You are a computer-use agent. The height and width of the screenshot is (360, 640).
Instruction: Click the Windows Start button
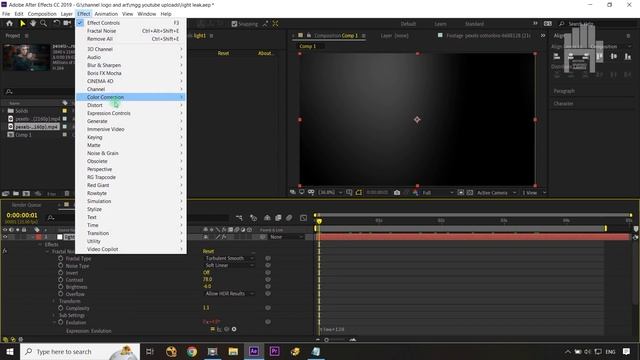point(9,351)
